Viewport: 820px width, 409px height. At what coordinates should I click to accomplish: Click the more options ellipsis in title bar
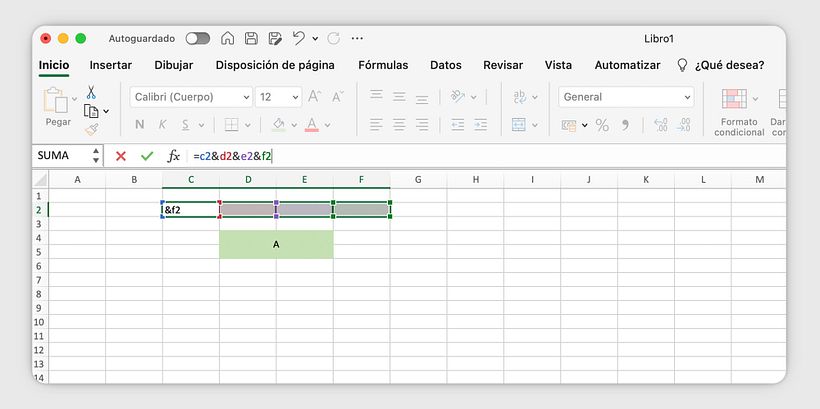pos(357,38)
